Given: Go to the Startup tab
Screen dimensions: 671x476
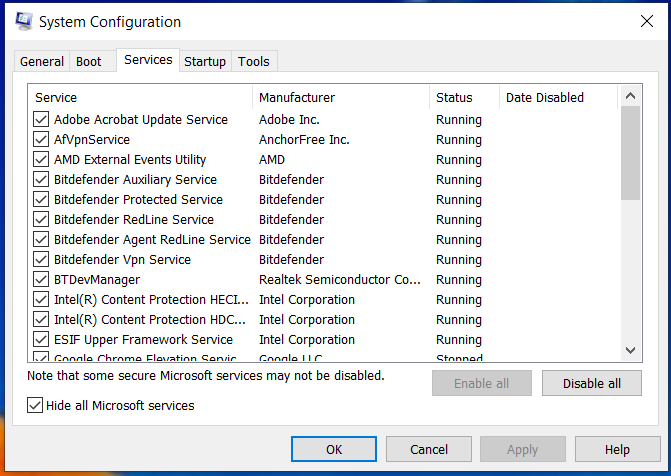Looking at the screenshot, I should coord(205,62).
